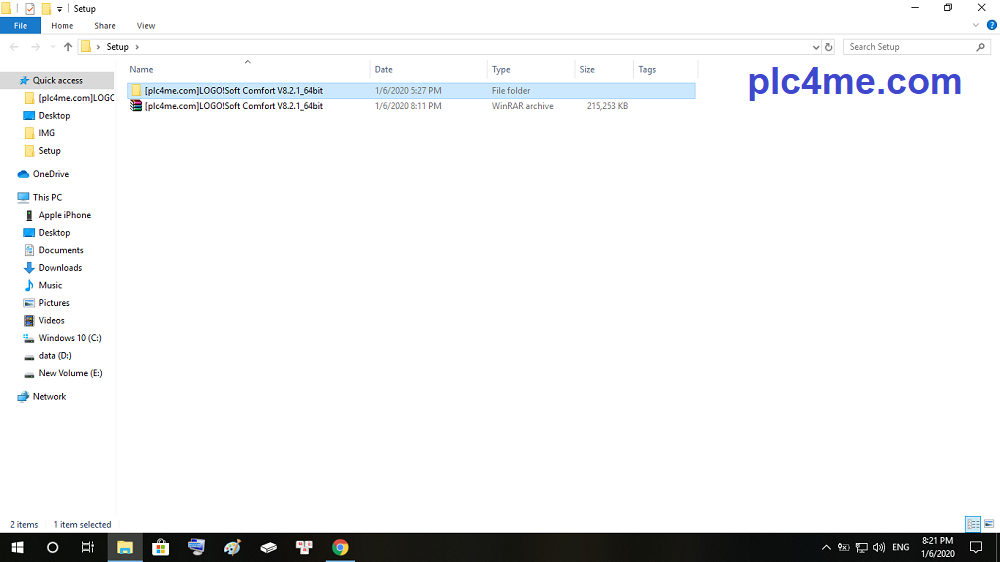Open the View ribbon tab

point(145,25)
